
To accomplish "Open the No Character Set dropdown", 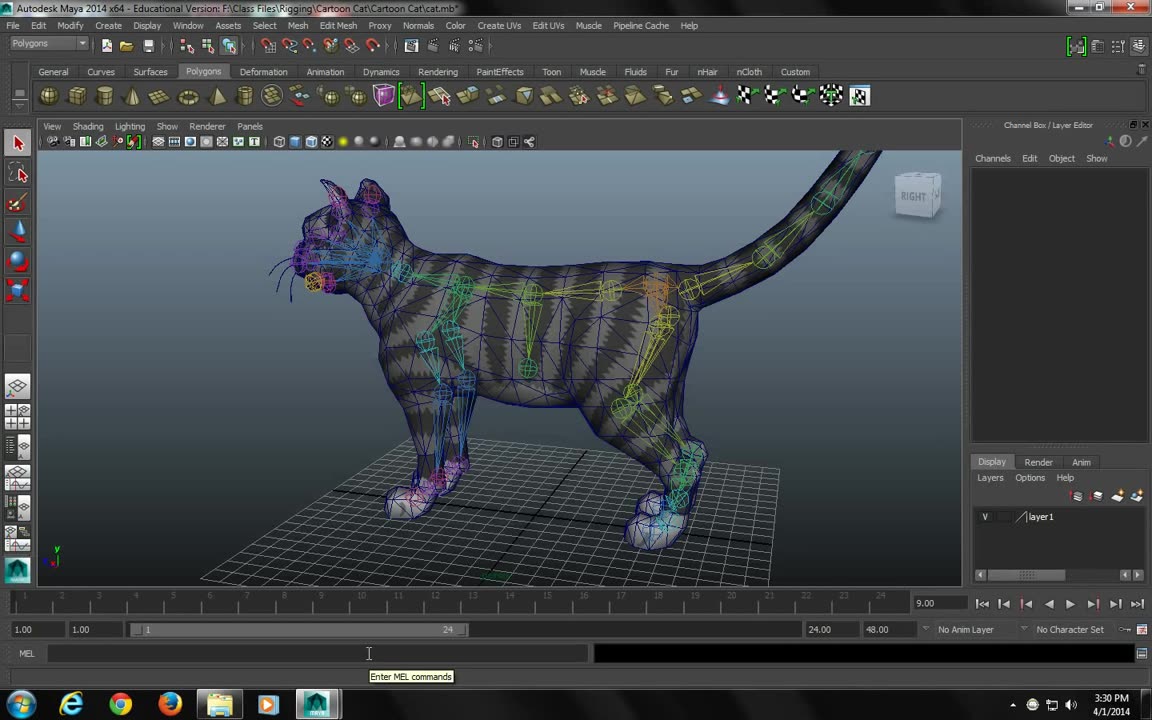I will (1070, 629).
